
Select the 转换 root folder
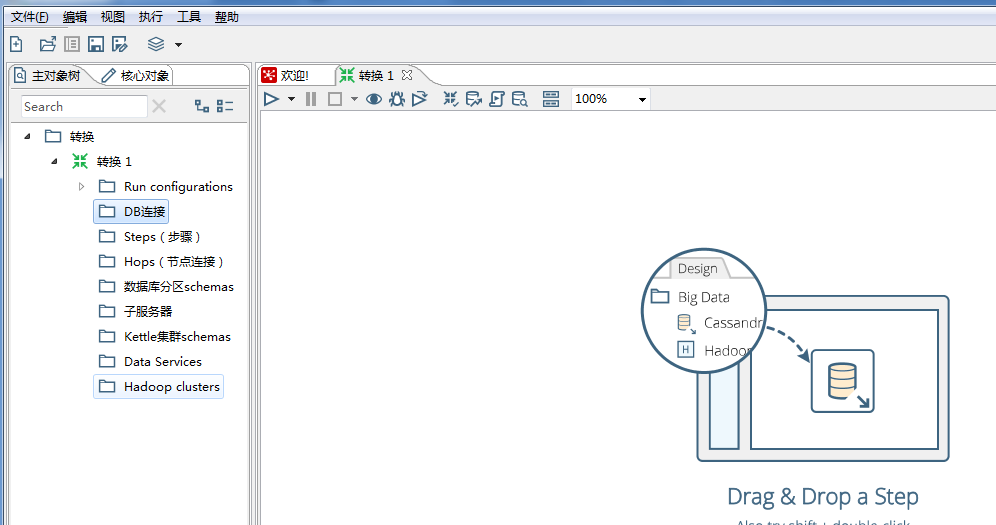point(70,136)
